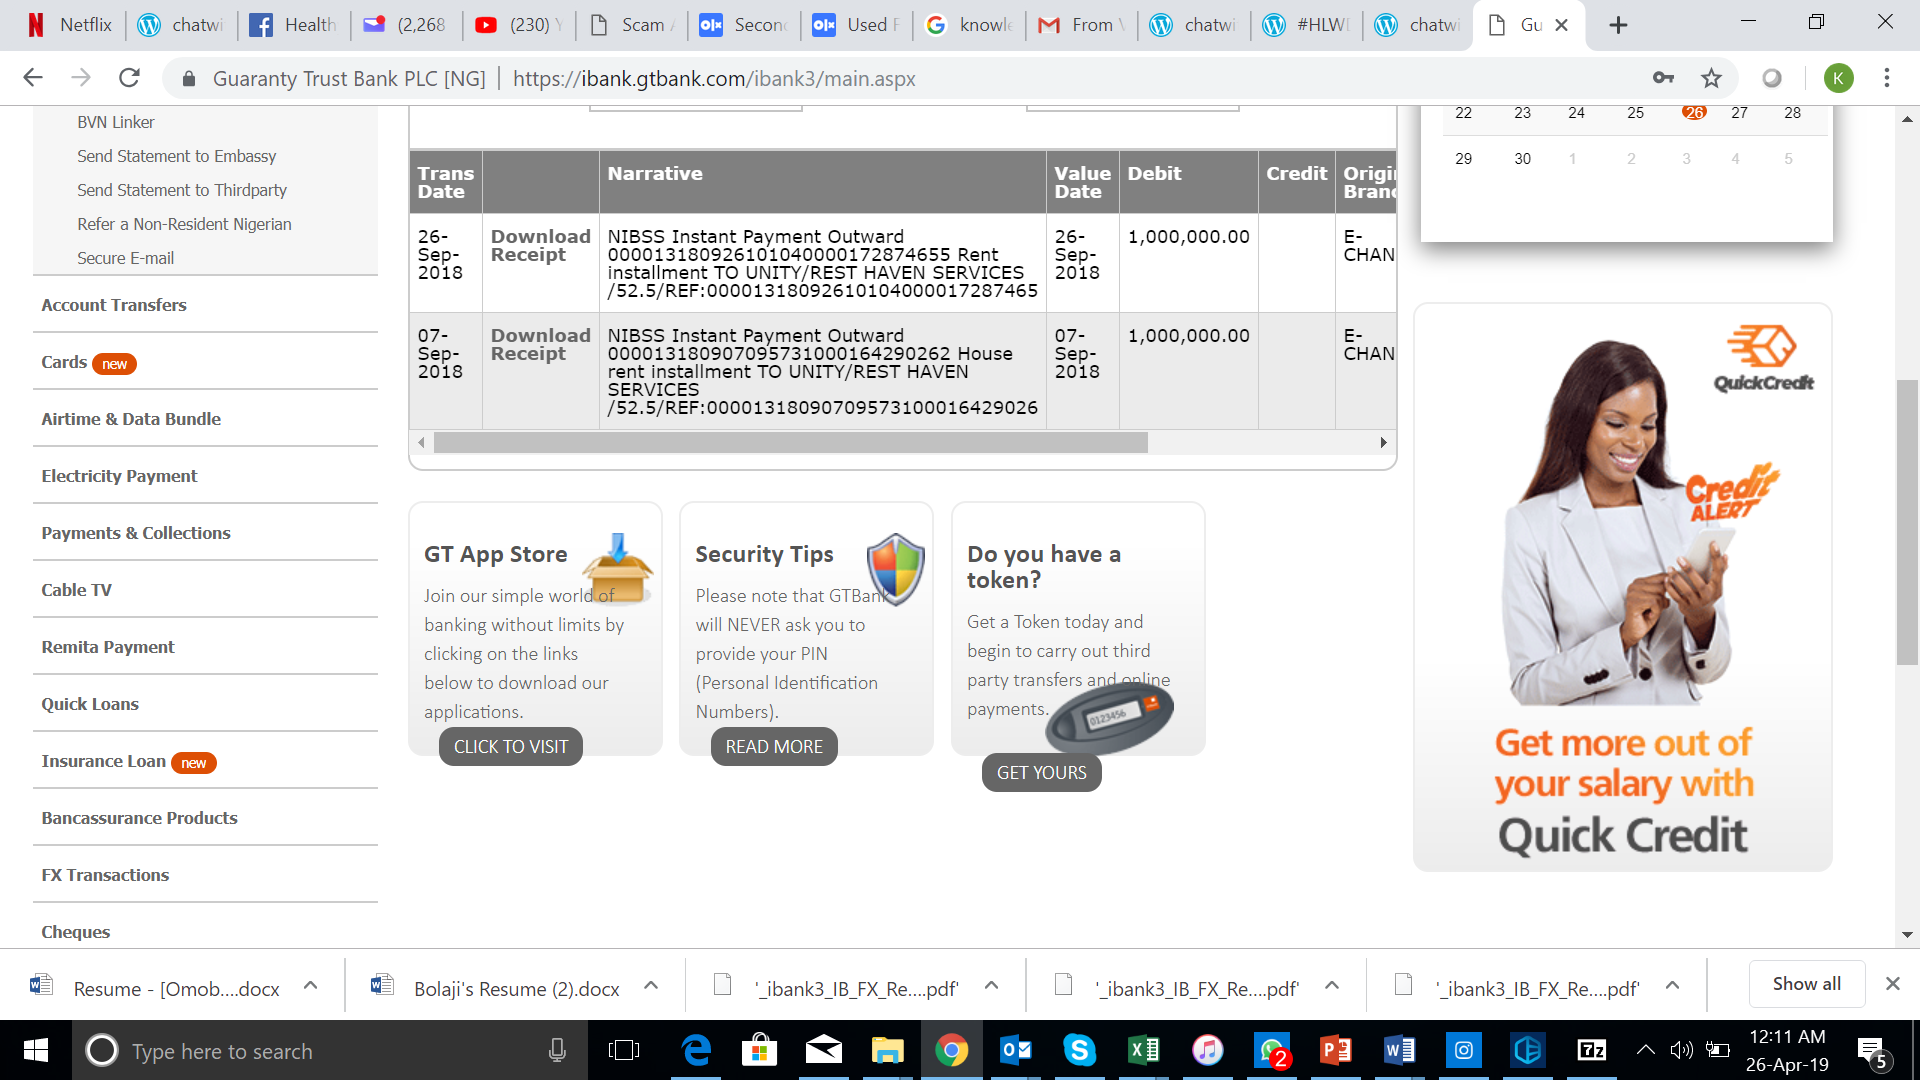Click the browser reload icon
The image size is (1920, 1080).
tap(129, 78)
